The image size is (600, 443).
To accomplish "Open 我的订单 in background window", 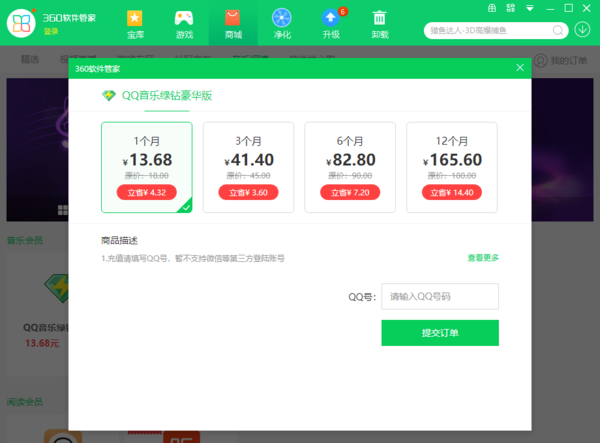I will pos(568,60).
